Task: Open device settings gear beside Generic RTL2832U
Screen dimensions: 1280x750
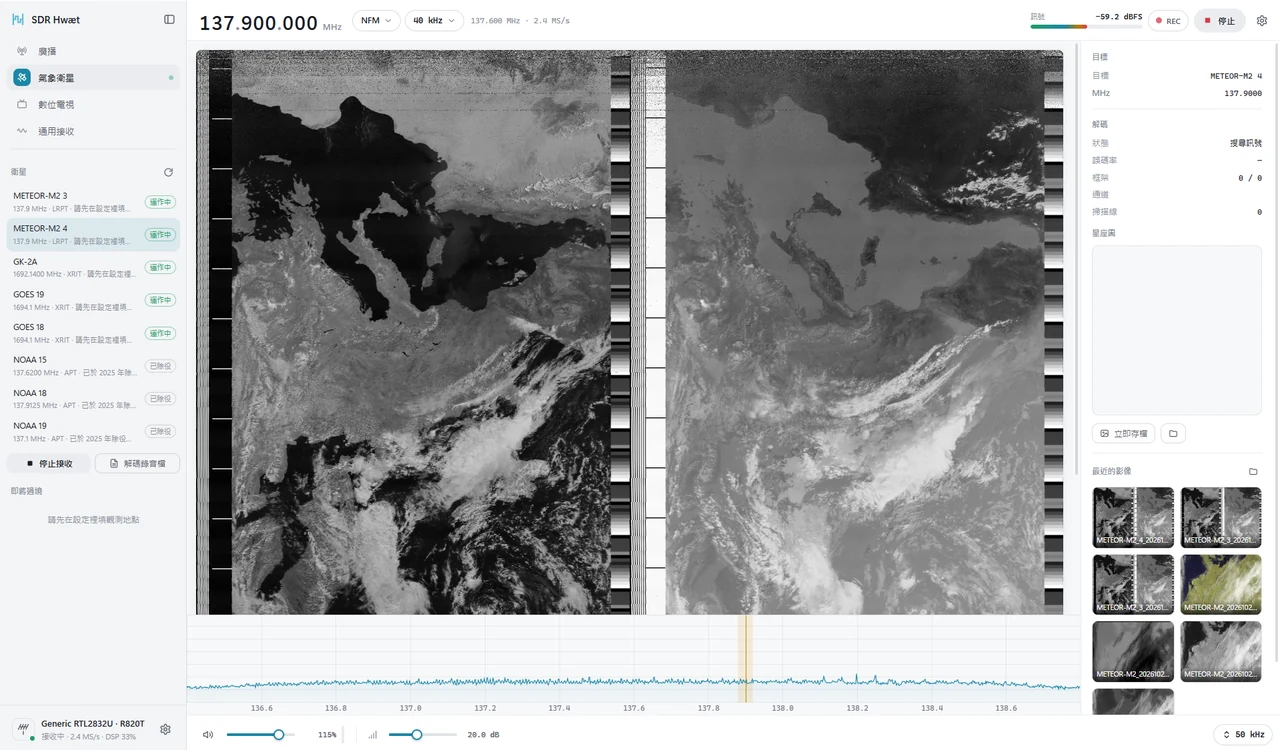Action: coord(165,729)
